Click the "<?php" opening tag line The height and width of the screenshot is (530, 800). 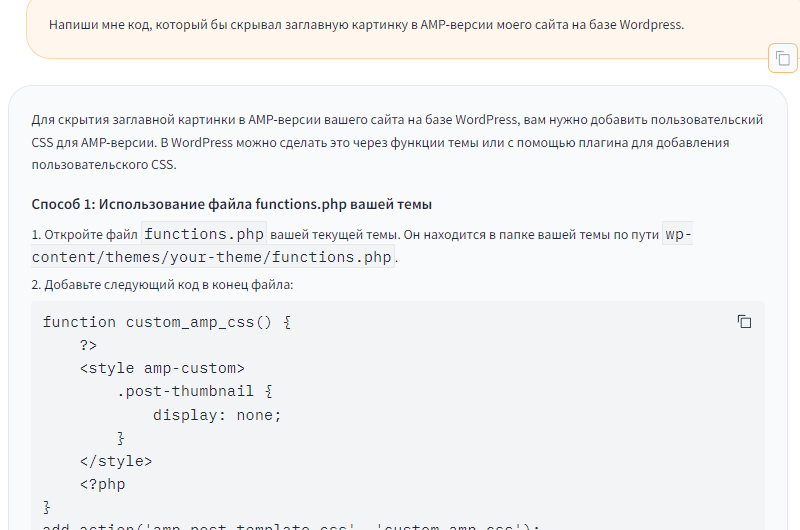coord(102,484)
